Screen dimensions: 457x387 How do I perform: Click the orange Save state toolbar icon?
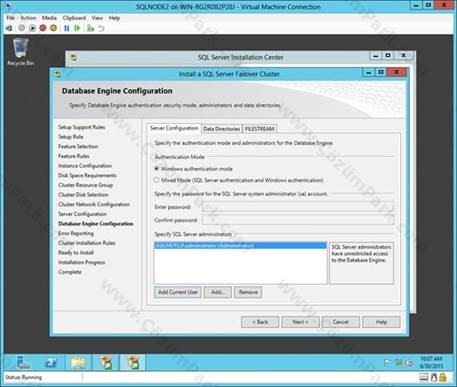pyautogui.click(x=53, y=28)
